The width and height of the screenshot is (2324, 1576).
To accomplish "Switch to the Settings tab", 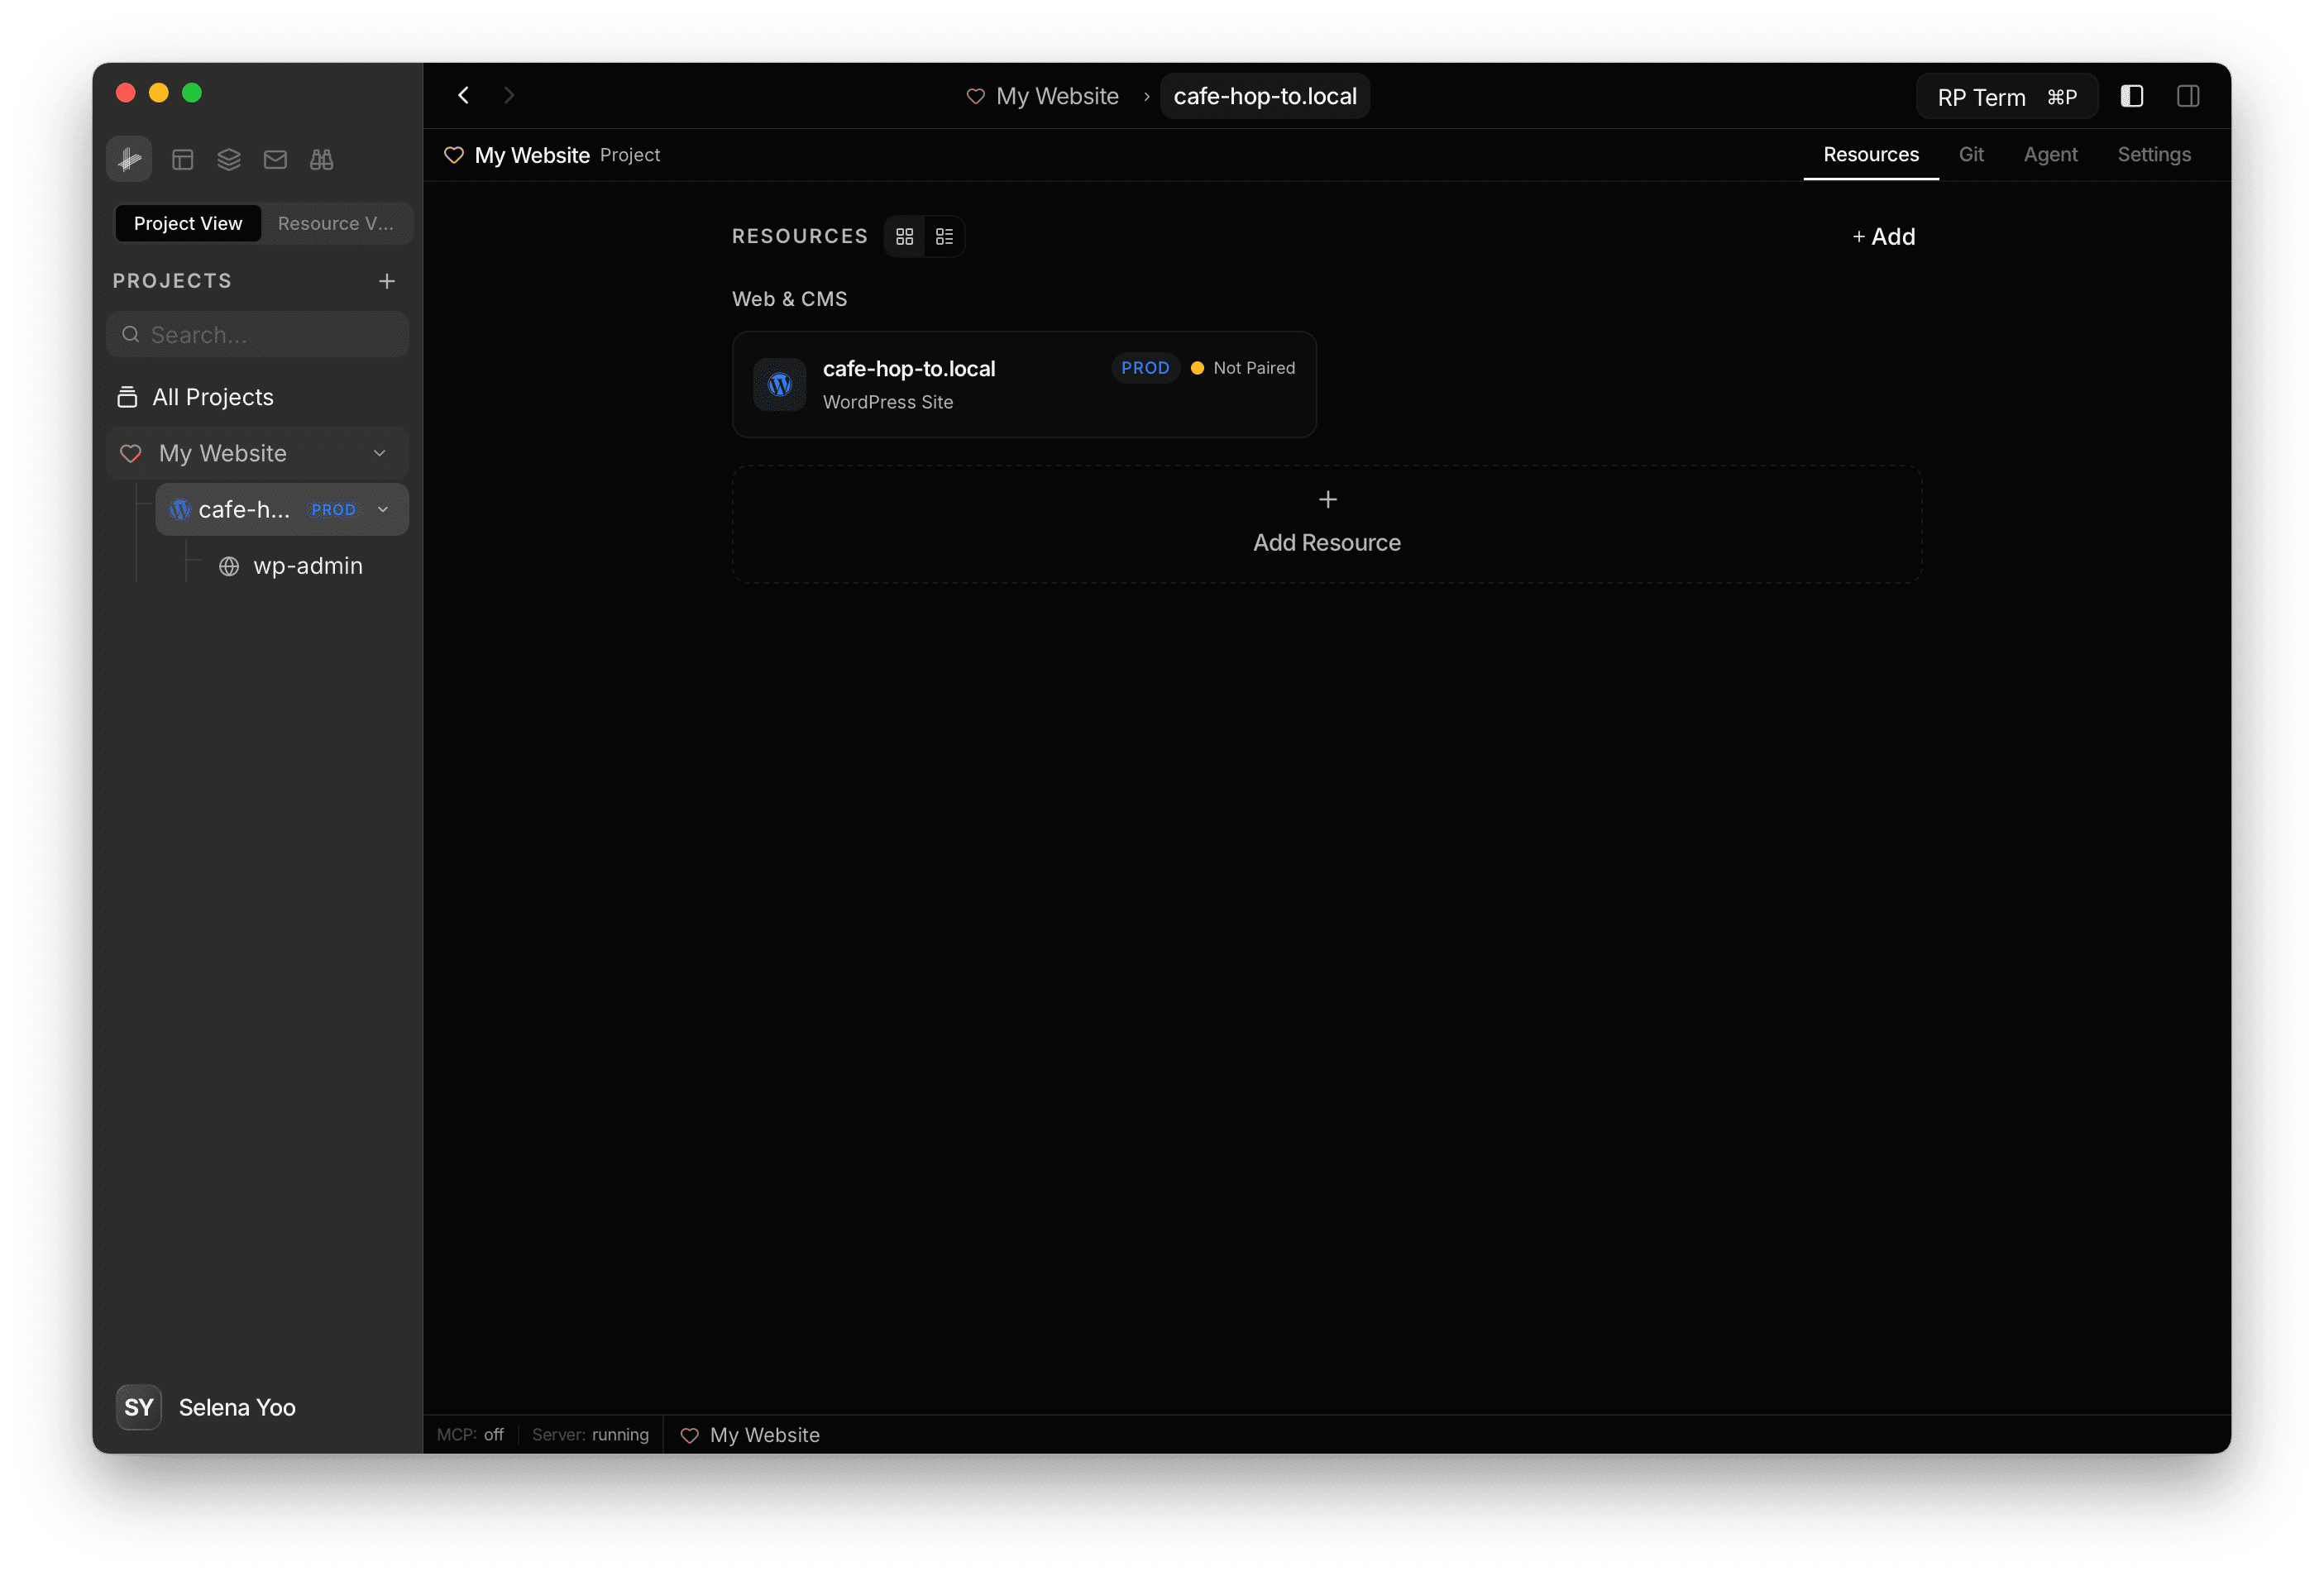I will [x=2153, y=154].
